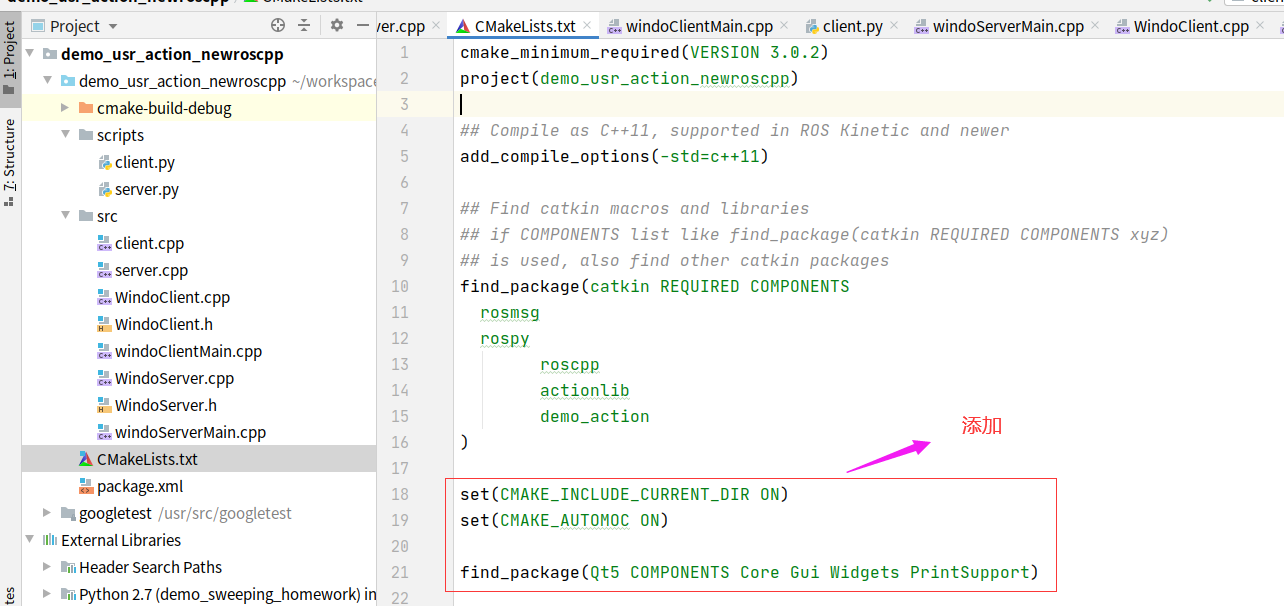Open WindoServer.h from the project tree

point(164,404)
